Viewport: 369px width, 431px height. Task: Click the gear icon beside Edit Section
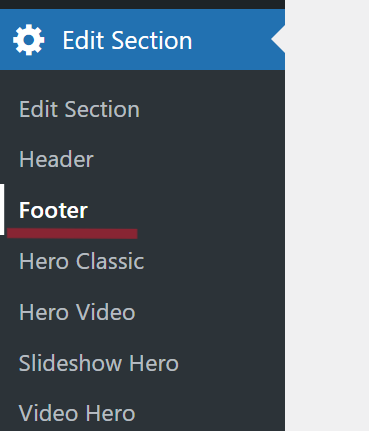(x=29, y=40)
